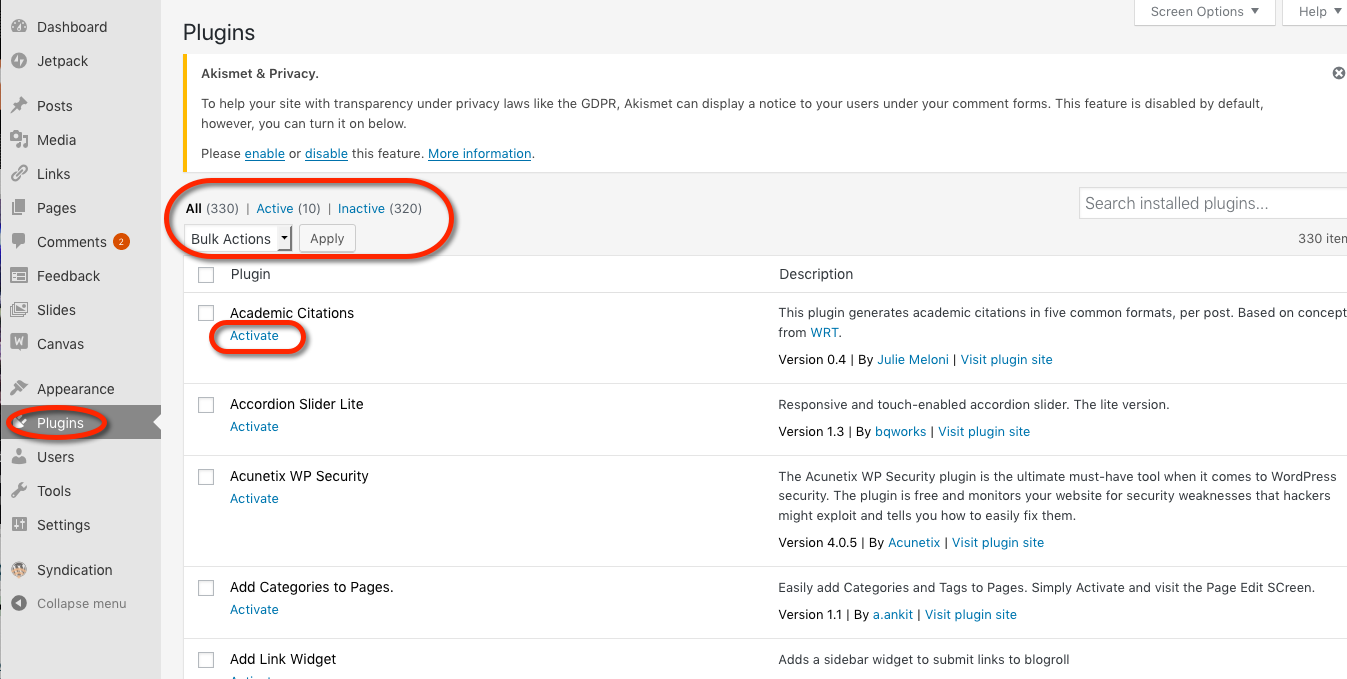Click the Add Link Widget plugin name
Image resolution: width=1347 pixels, height=679 pixels.
283,660
